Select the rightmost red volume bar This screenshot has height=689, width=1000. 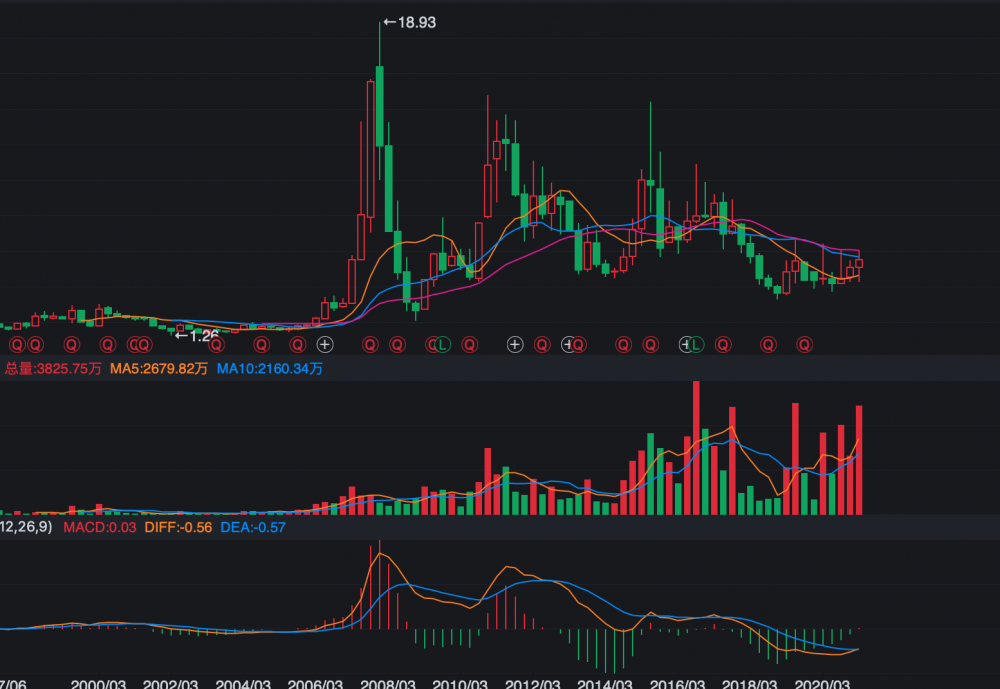(859, 460)
